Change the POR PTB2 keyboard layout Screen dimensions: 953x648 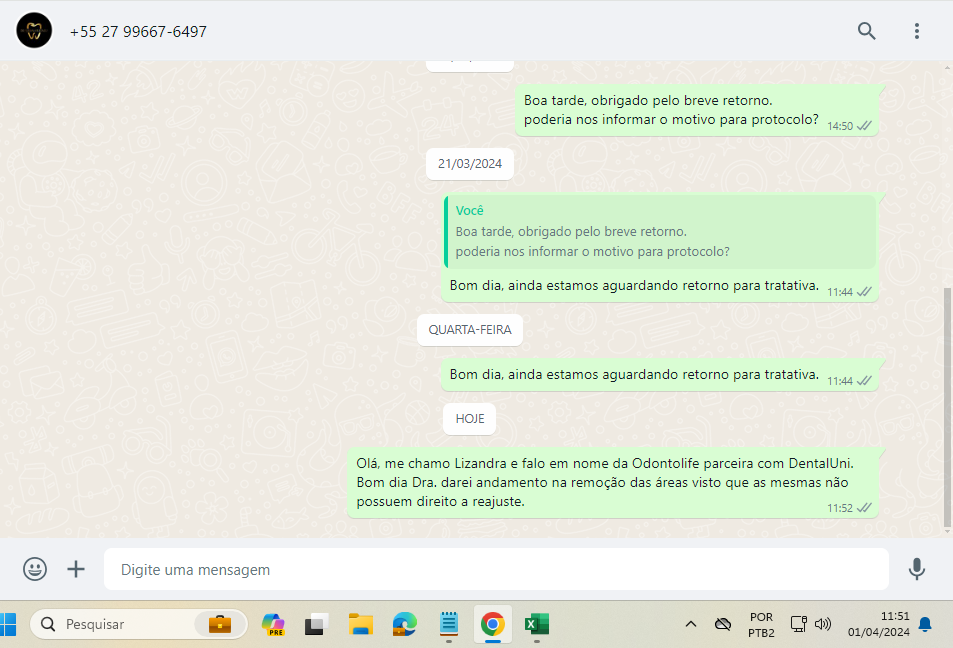[761, 625]
